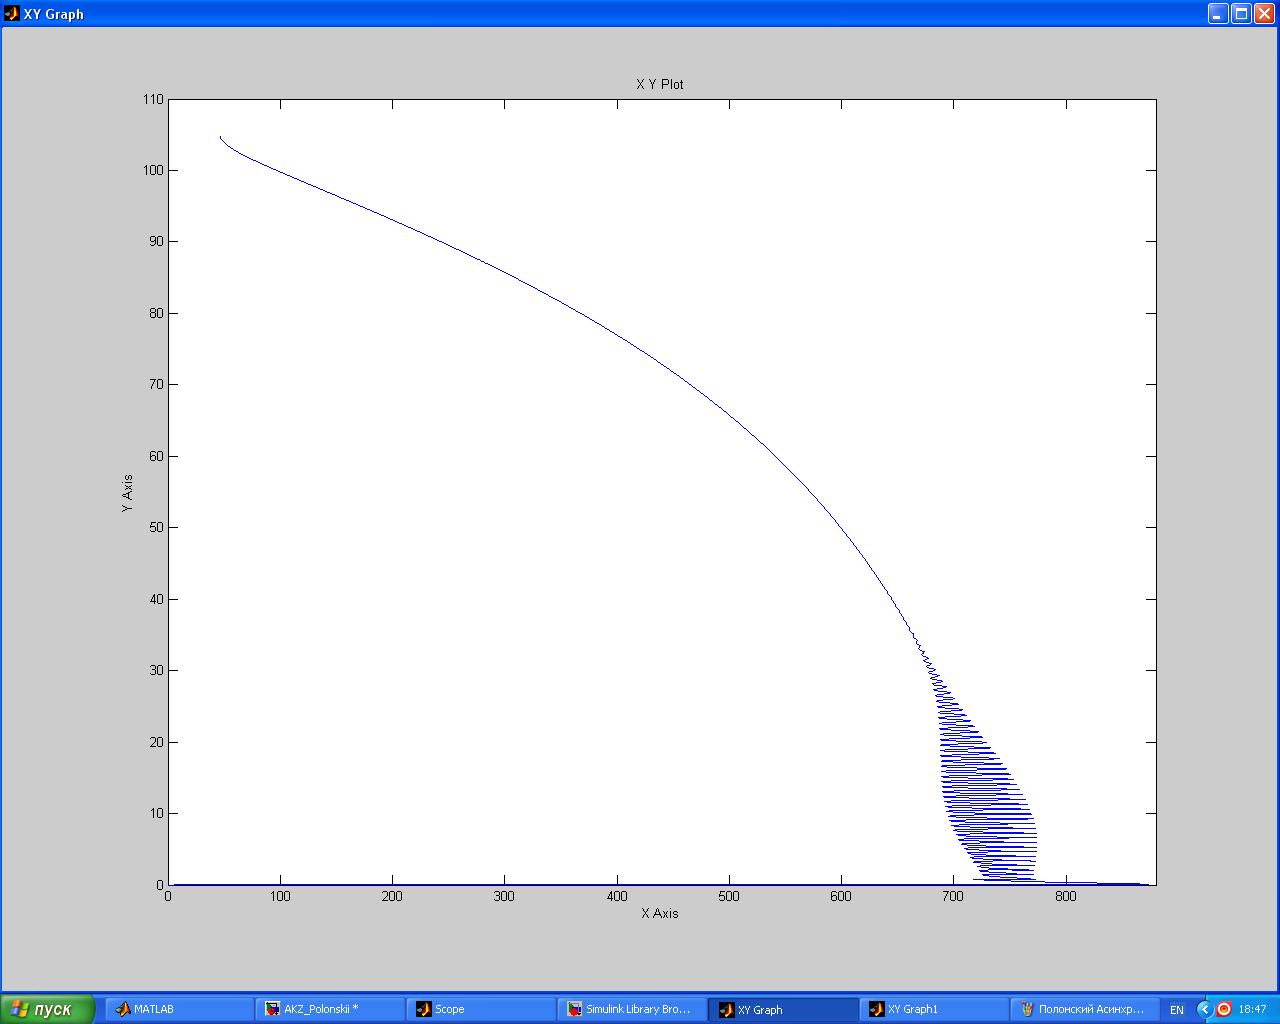Screen dimensions: 1280x1024
Task: Click Y-axis tick label 110
Action: pyautogui.click(x=153, y=99)
